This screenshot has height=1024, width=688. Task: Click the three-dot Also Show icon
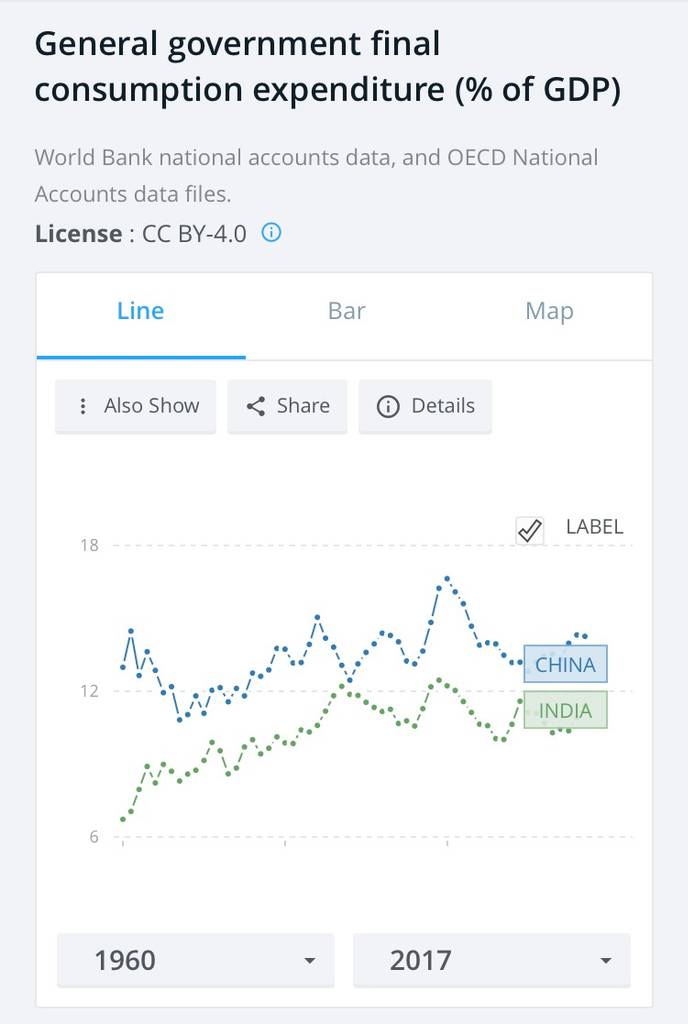point(82,406)
